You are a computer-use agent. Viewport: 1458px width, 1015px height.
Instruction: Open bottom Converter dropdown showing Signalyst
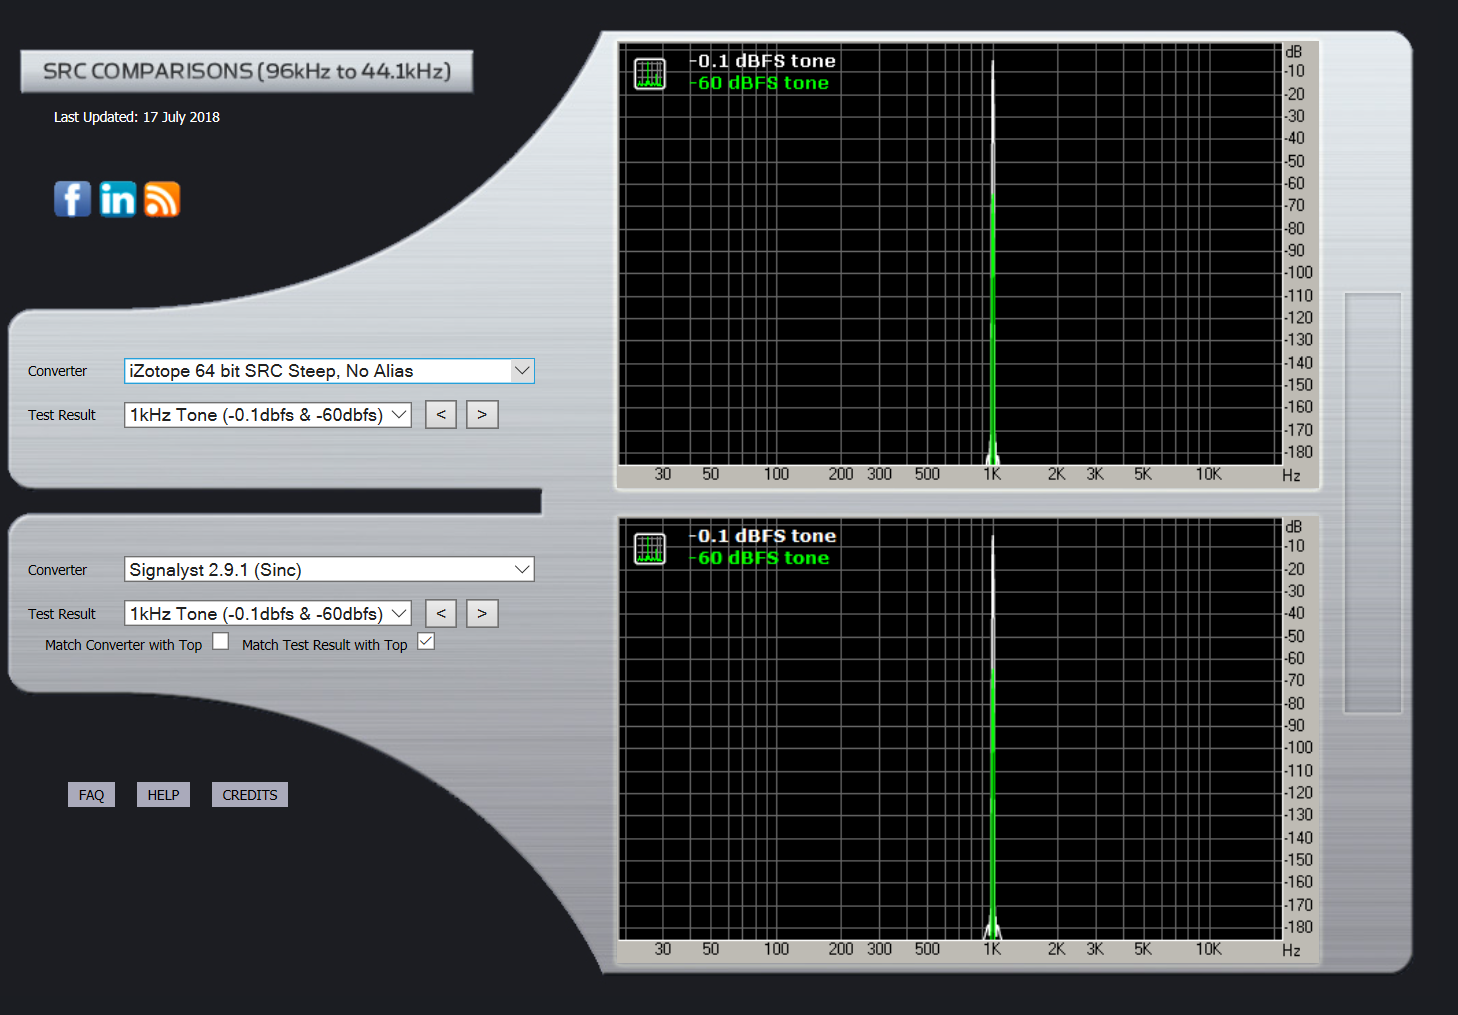tap(329, 570)
